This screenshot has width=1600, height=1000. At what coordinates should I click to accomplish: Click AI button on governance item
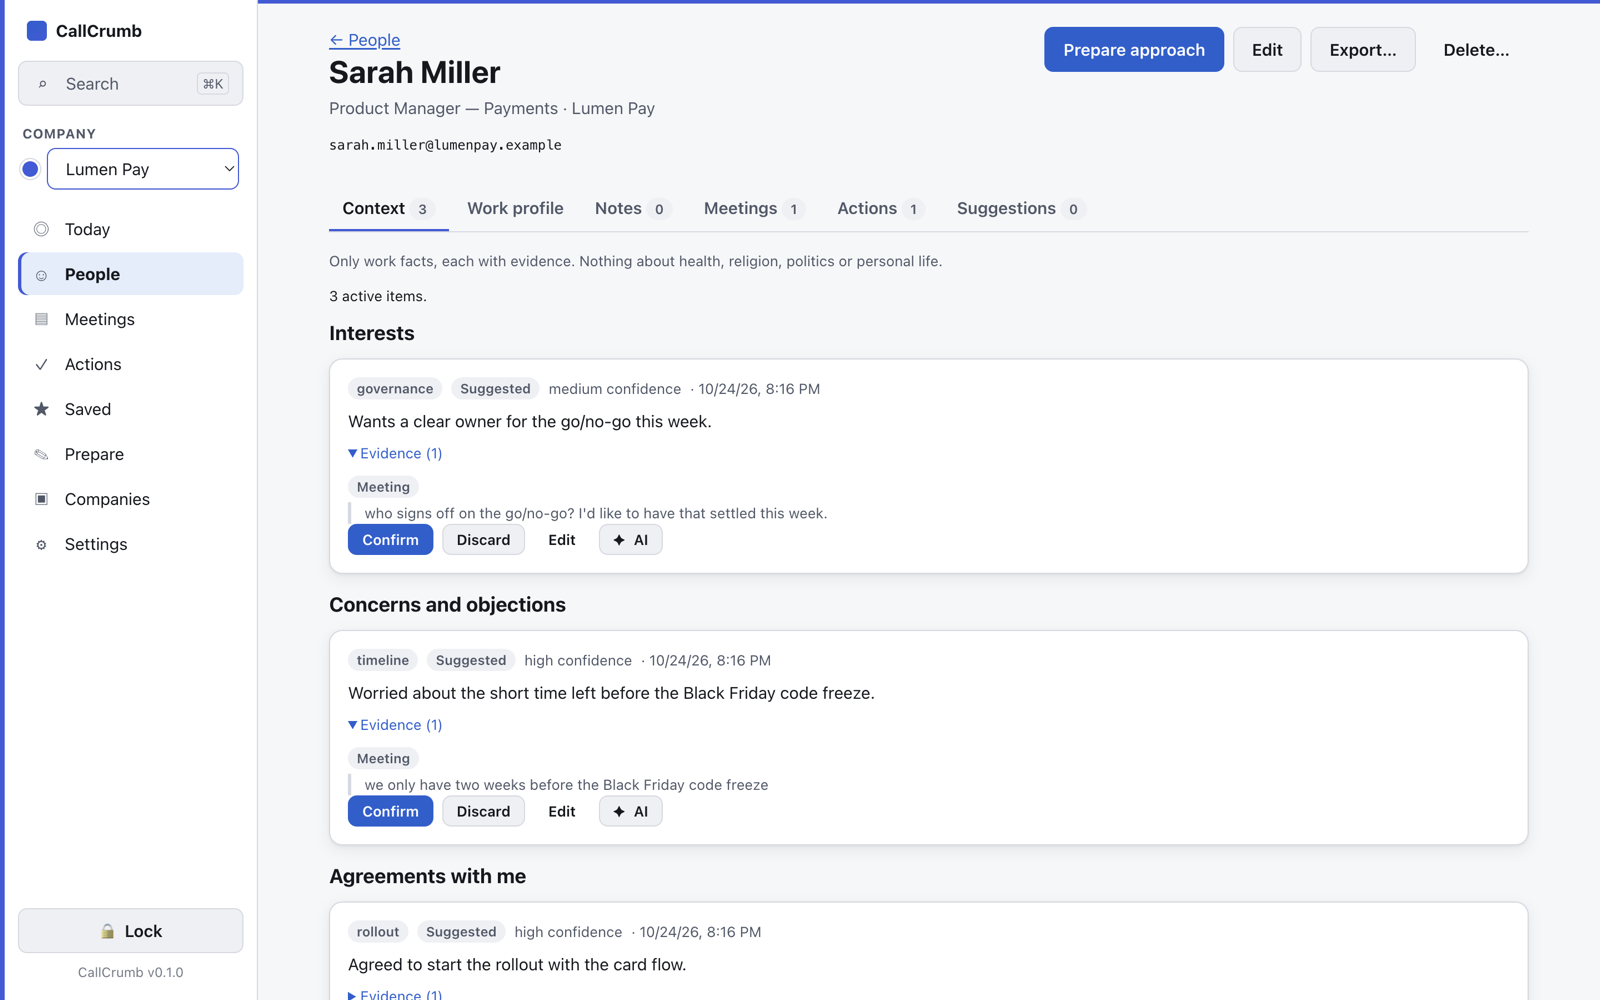tap(630, 540)
